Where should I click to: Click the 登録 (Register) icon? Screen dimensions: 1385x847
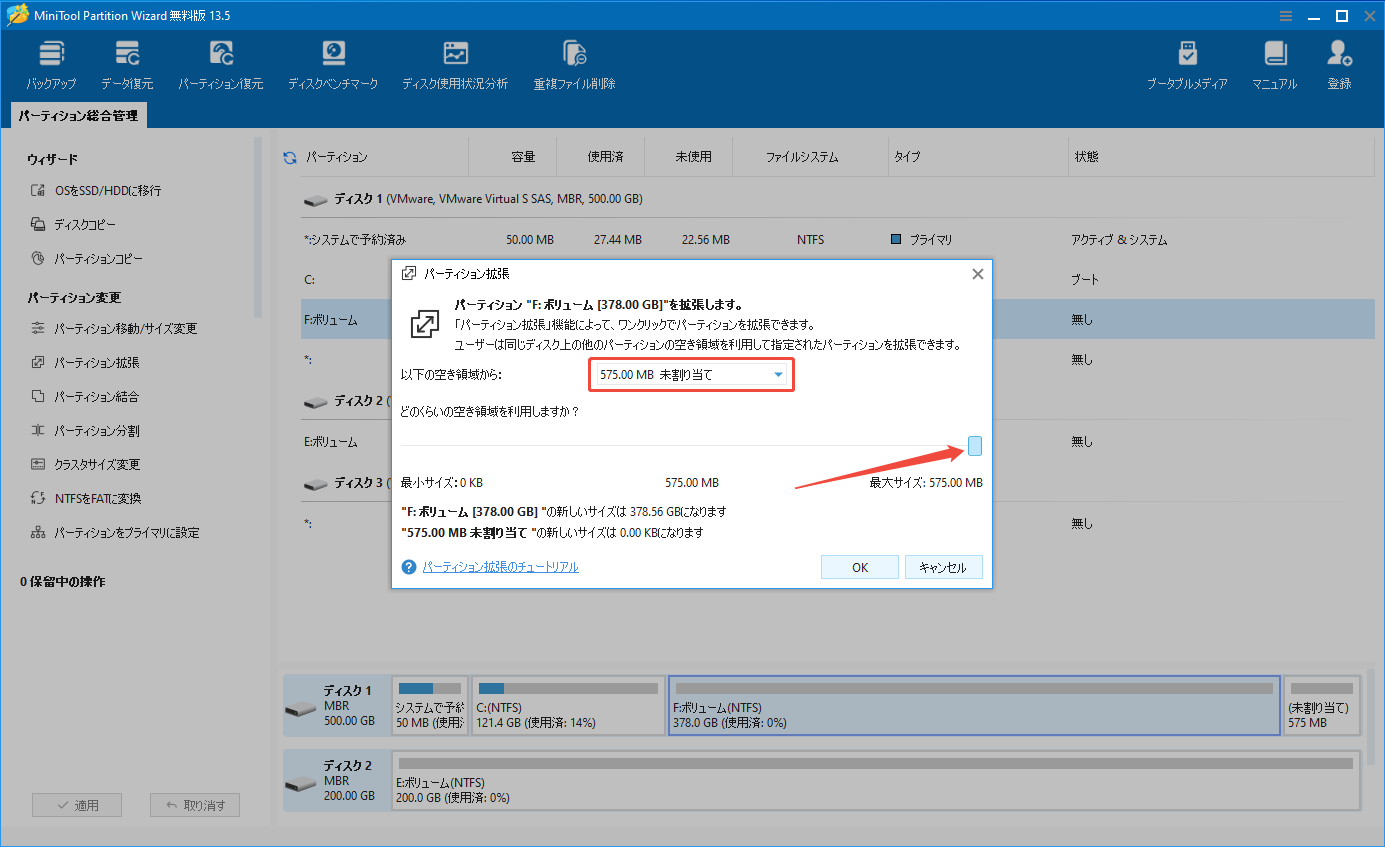(x=1339, y=62)
